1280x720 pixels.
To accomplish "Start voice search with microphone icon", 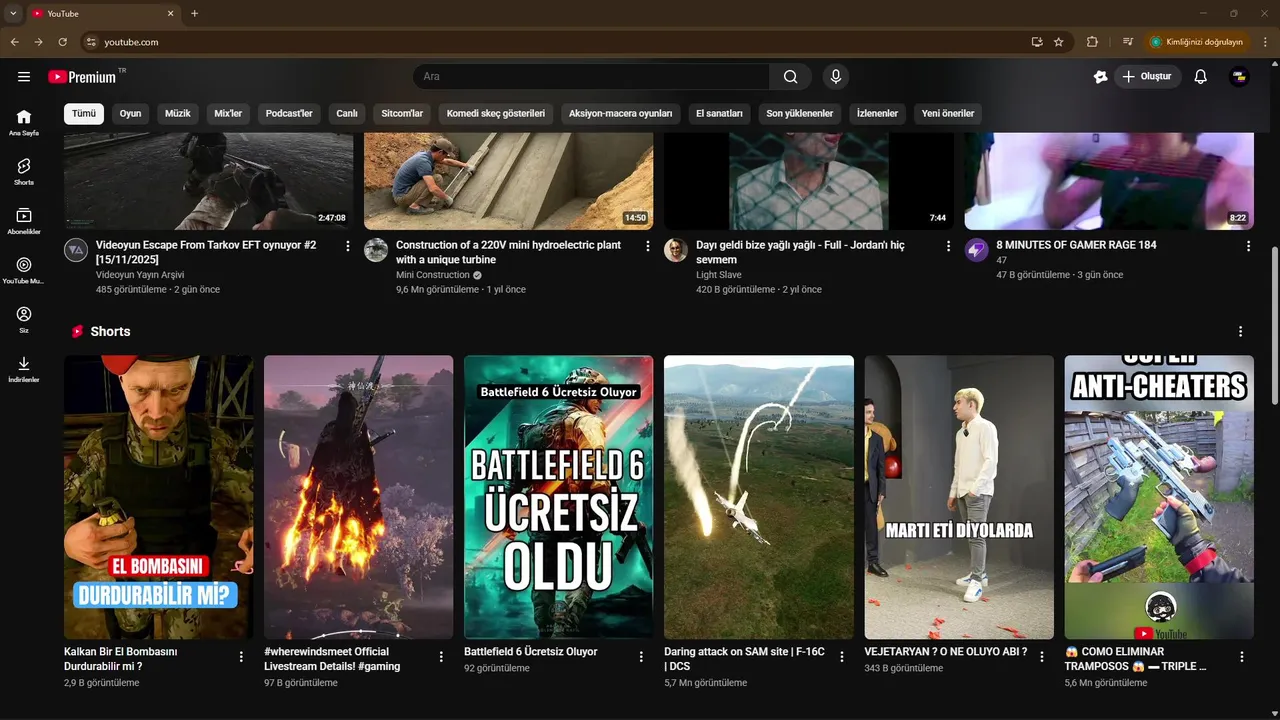I will pyautogui.click(x=836, y=77).
